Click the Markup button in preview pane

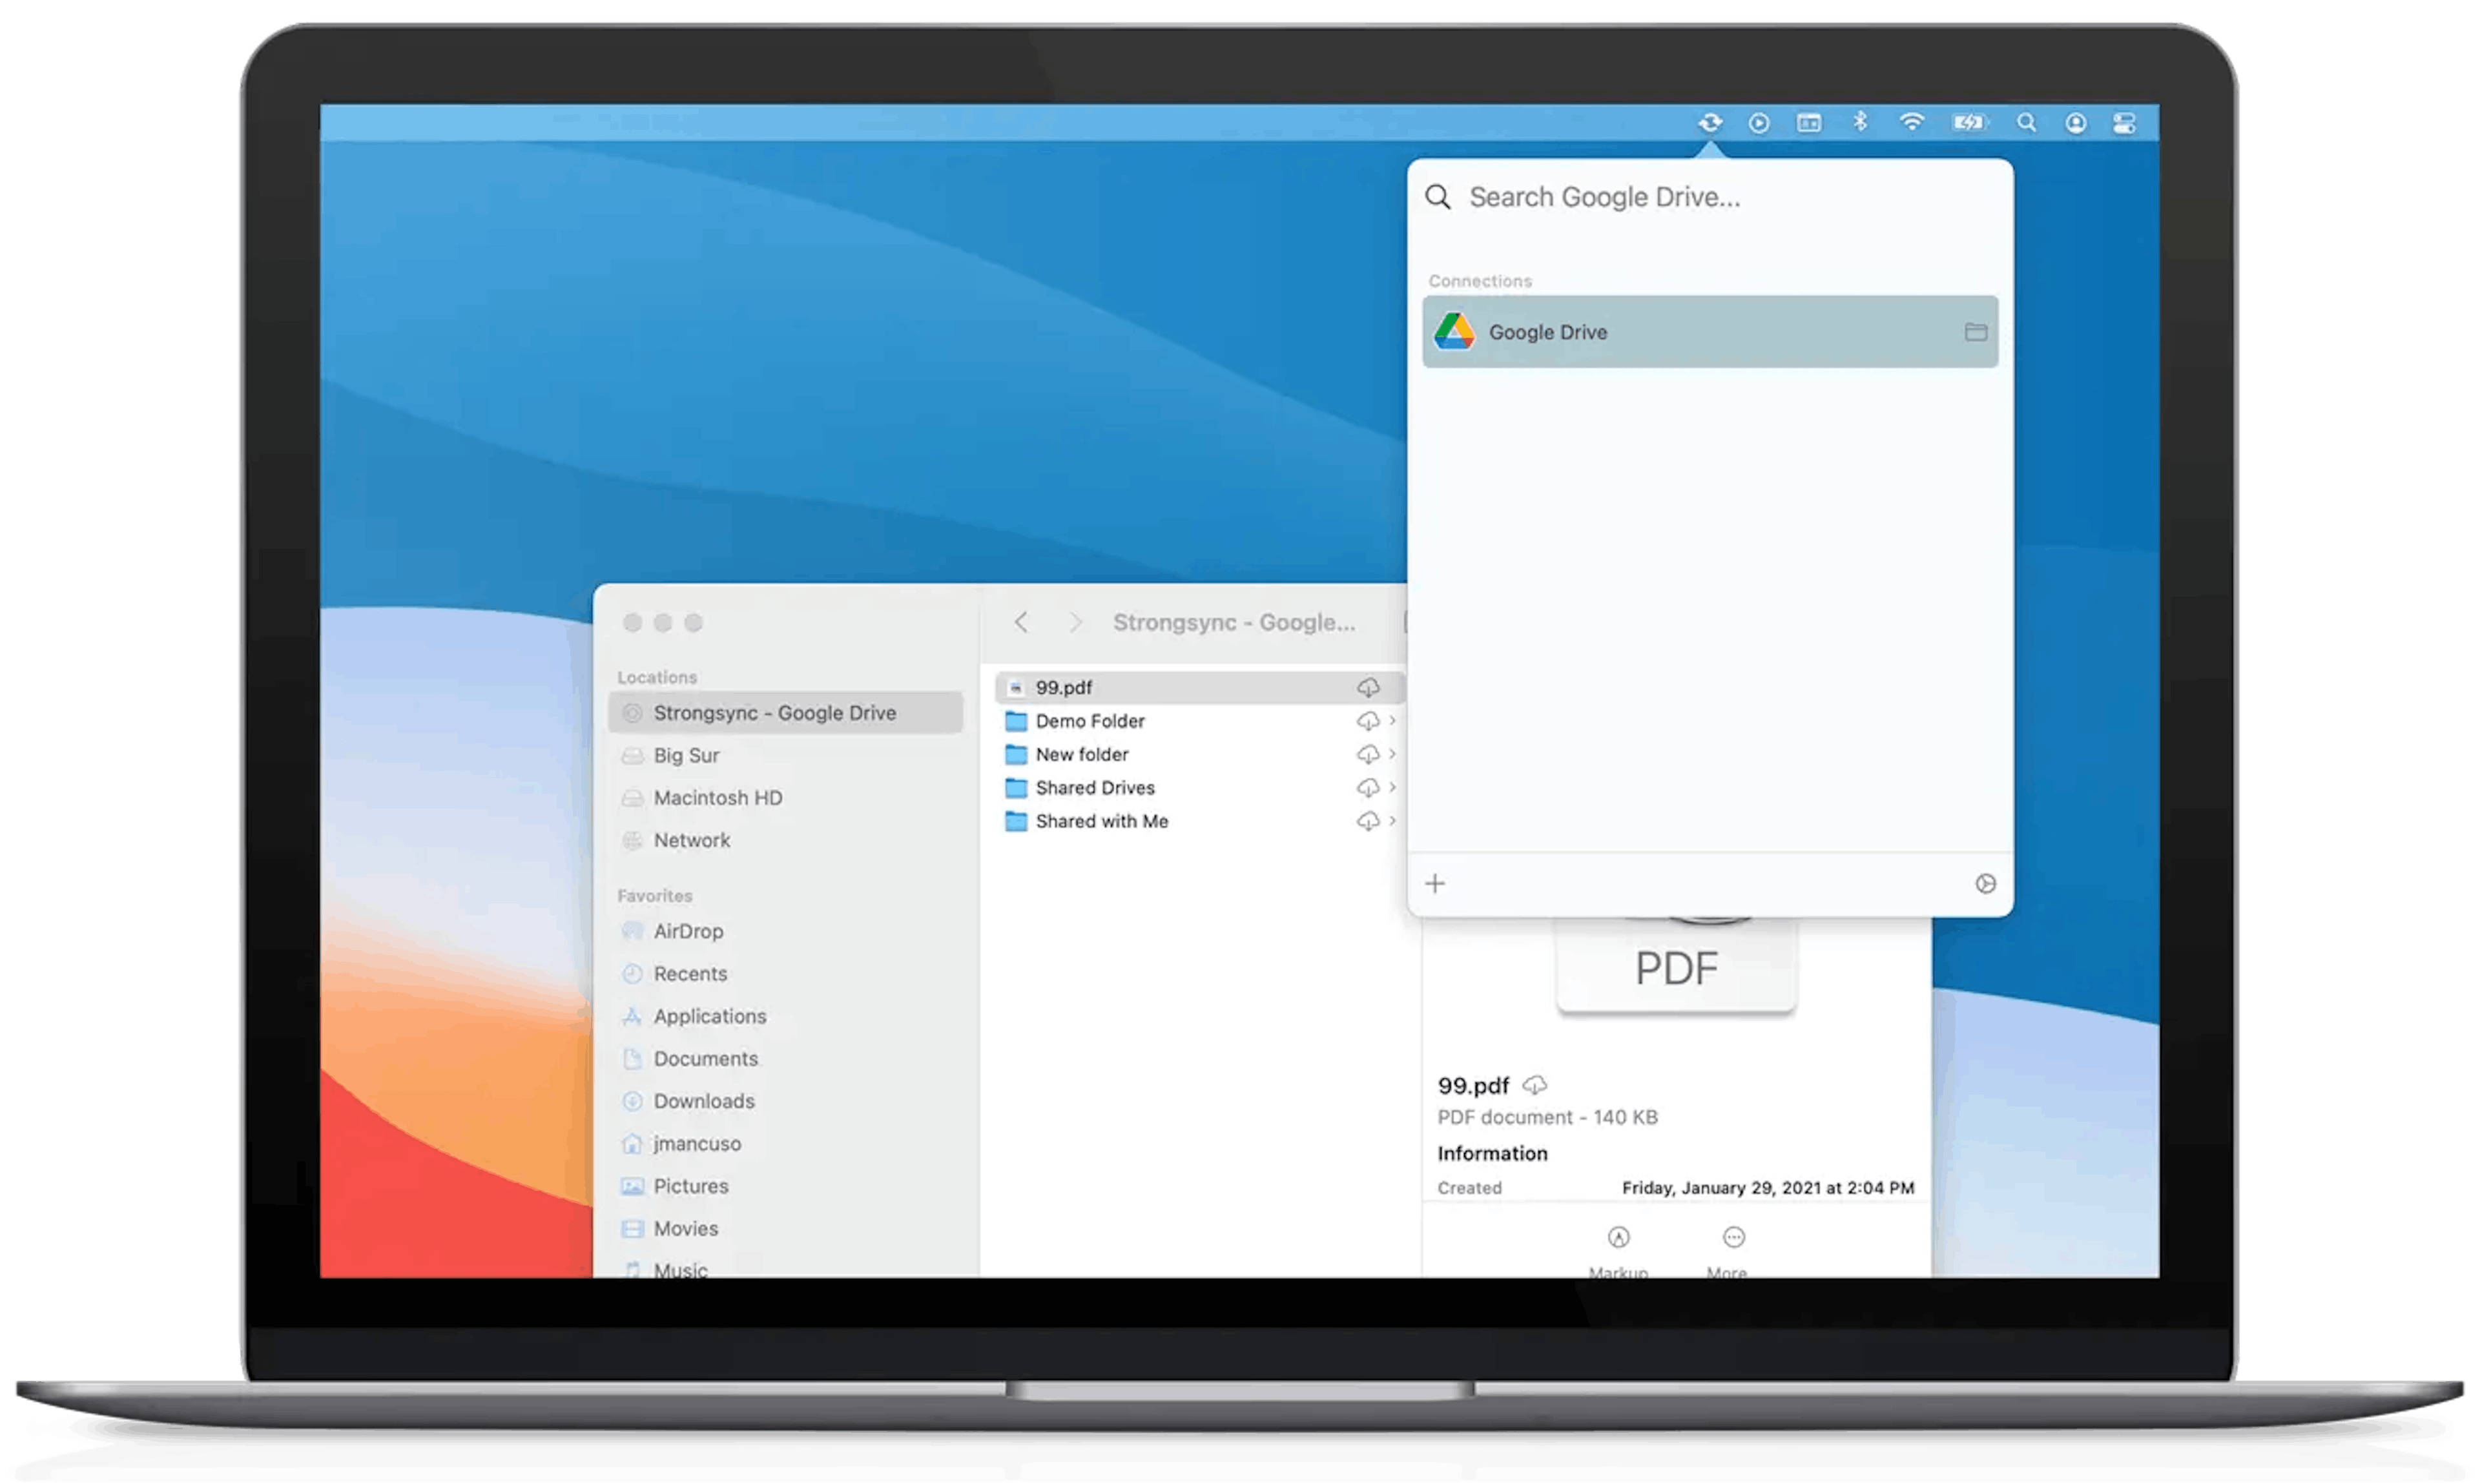coord(1618,1251)
